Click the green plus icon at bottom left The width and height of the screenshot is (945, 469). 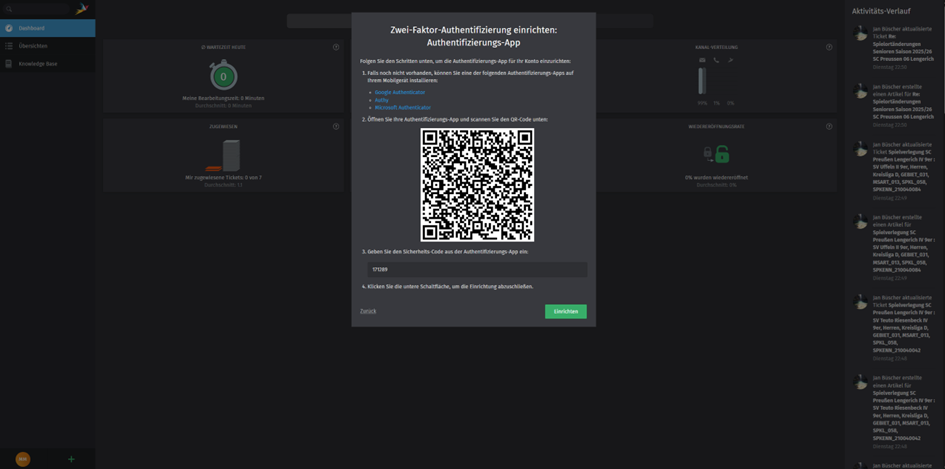point(71,459)
